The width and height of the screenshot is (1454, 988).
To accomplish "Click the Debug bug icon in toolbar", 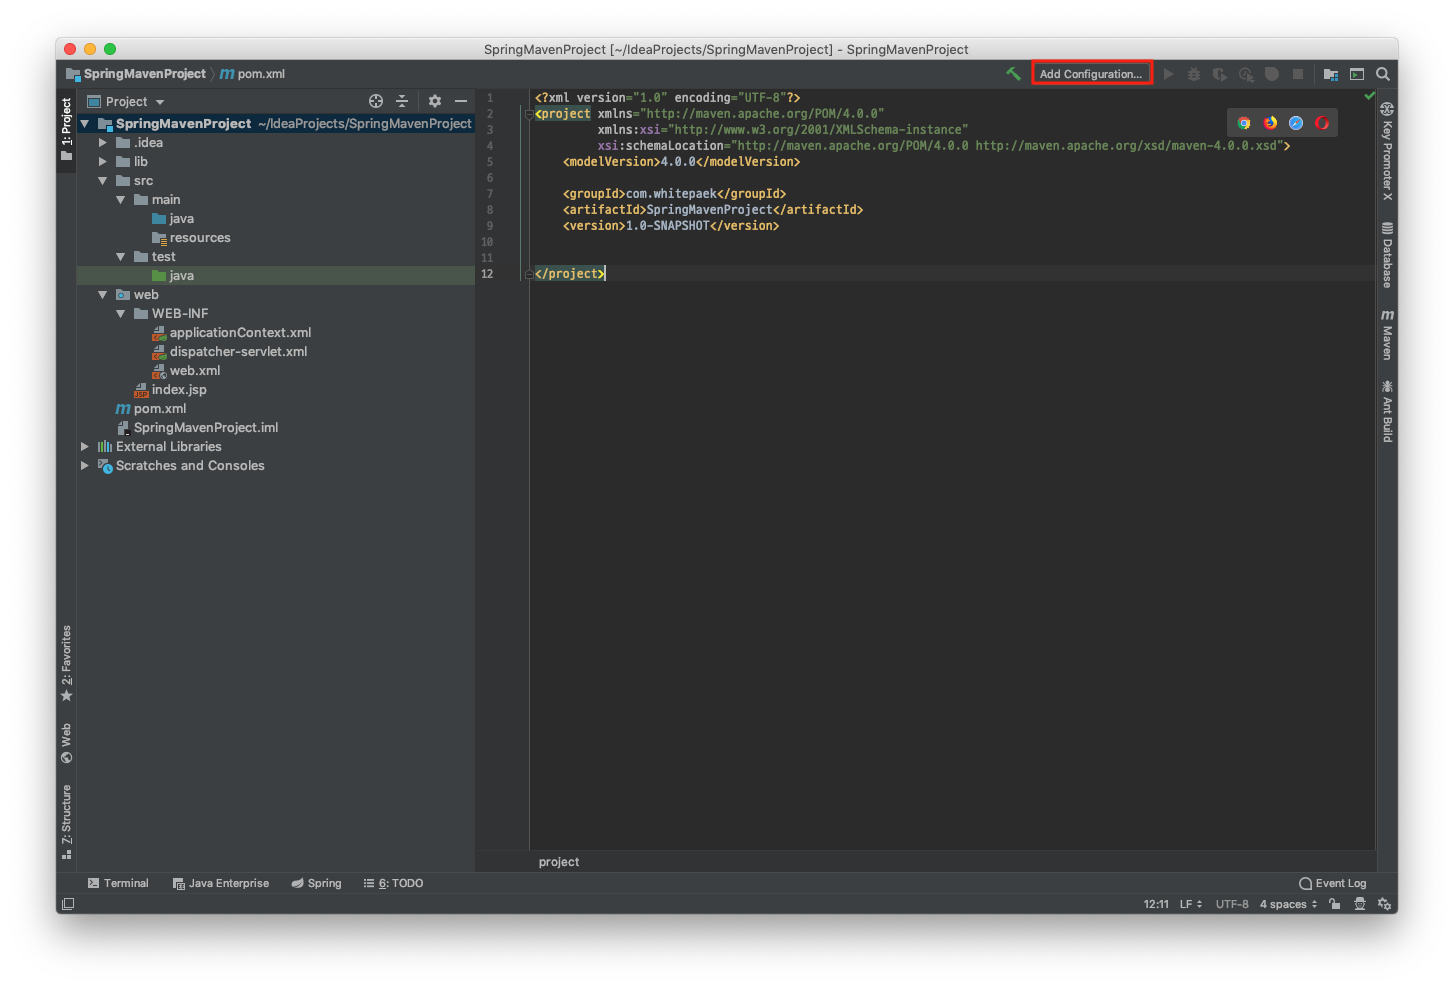I will pyautogui.click(x=1194, y=74).
